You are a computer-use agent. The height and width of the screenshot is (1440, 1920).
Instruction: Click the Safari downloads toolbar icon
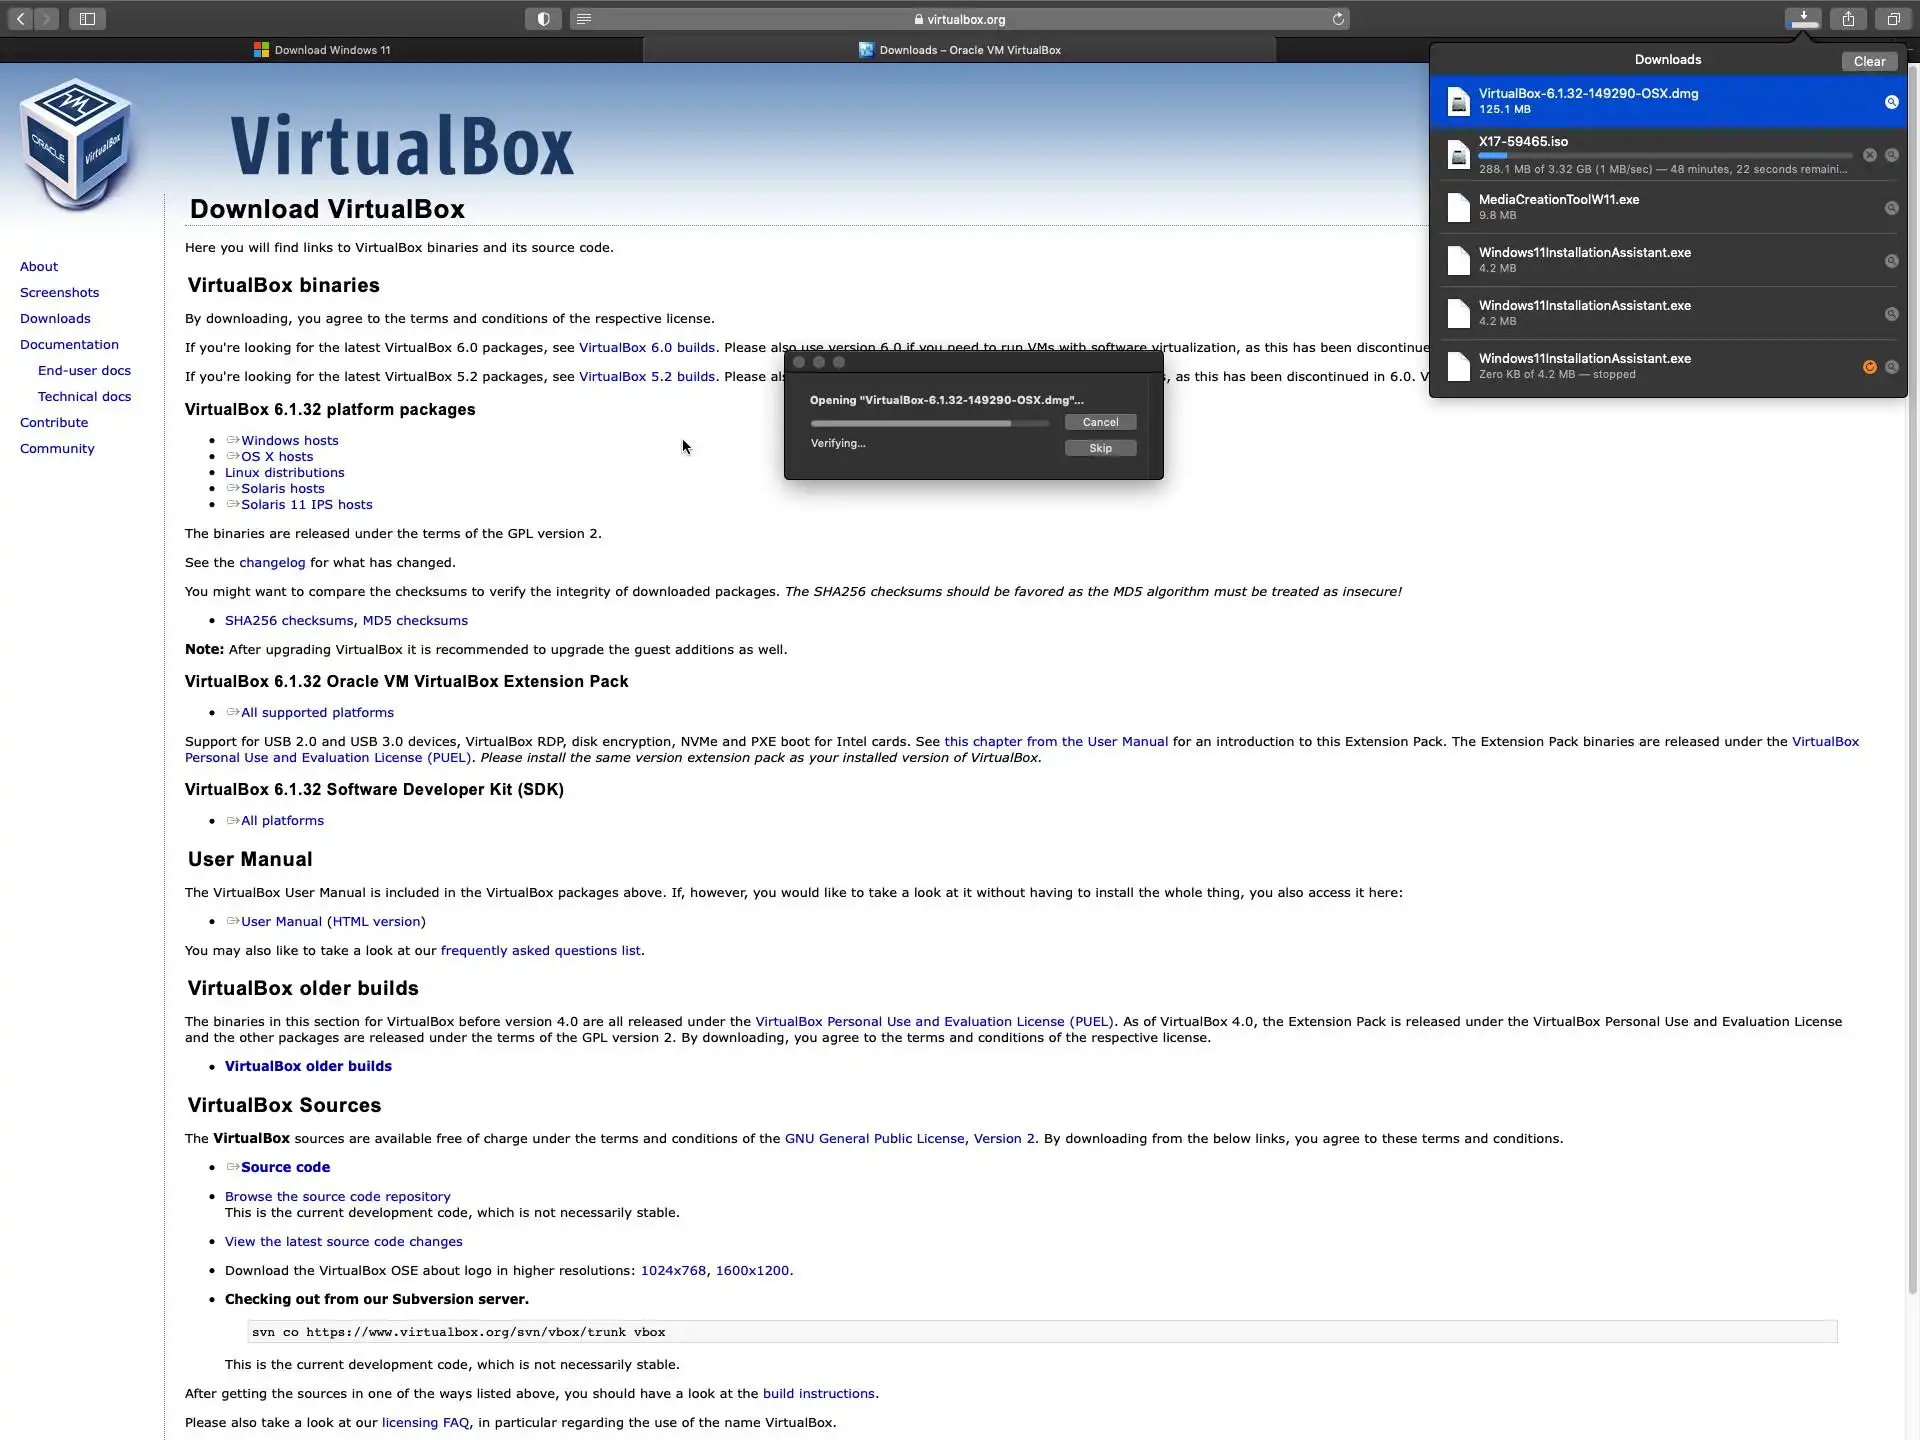pos(1803,19)
